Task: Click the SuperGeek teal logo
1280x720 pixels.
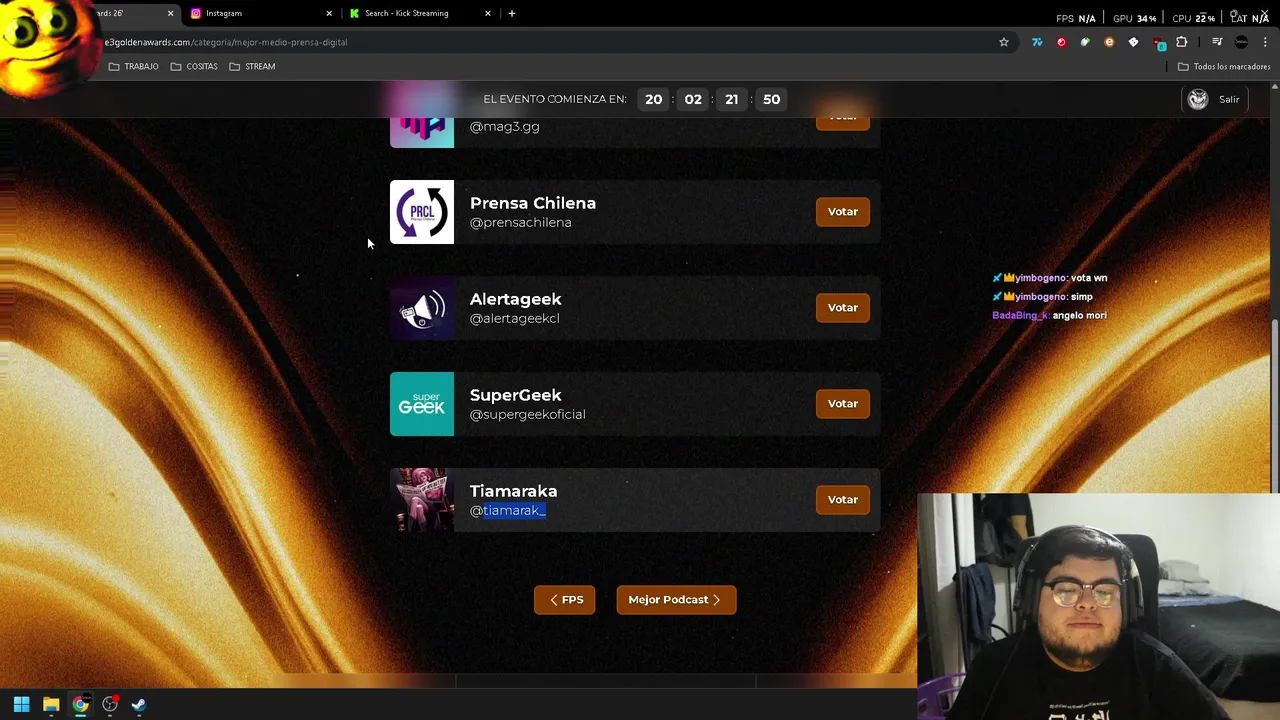Action: (x=422, y=404)
